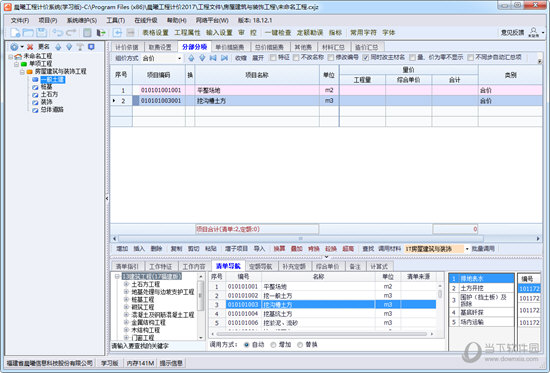550x373 pixels.
Task: Click the Redo arrow icon
Action: 71,33
